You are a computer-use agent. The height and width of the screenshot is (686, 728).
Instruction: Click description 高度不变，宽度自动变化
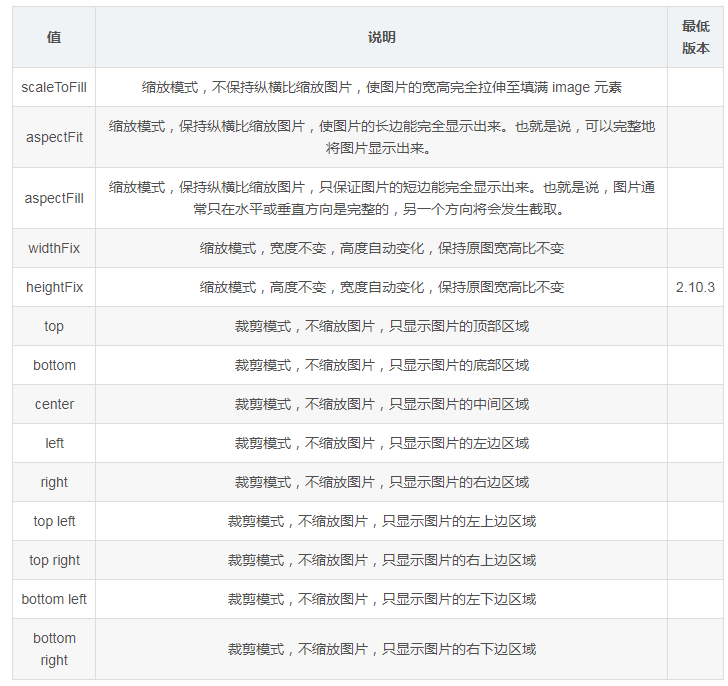(x=382, y=287)
